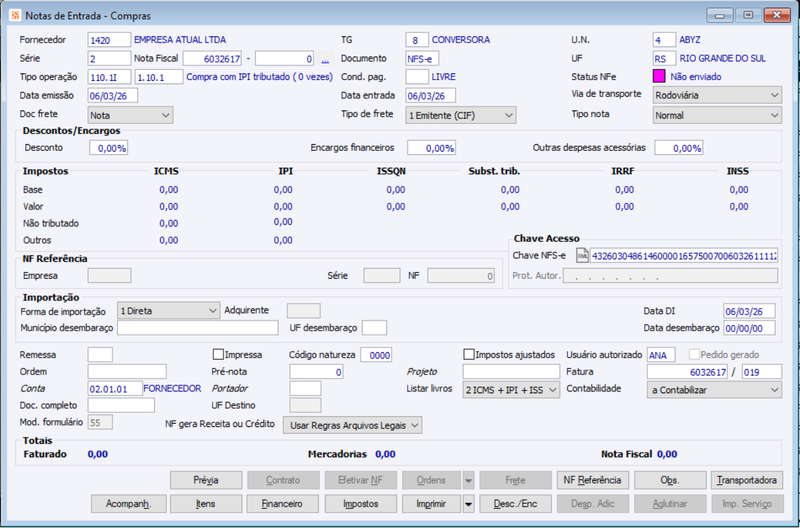Maximize the Notas de Entrada window
This screenshot has width=800, height=528.
tap(748, 15)
